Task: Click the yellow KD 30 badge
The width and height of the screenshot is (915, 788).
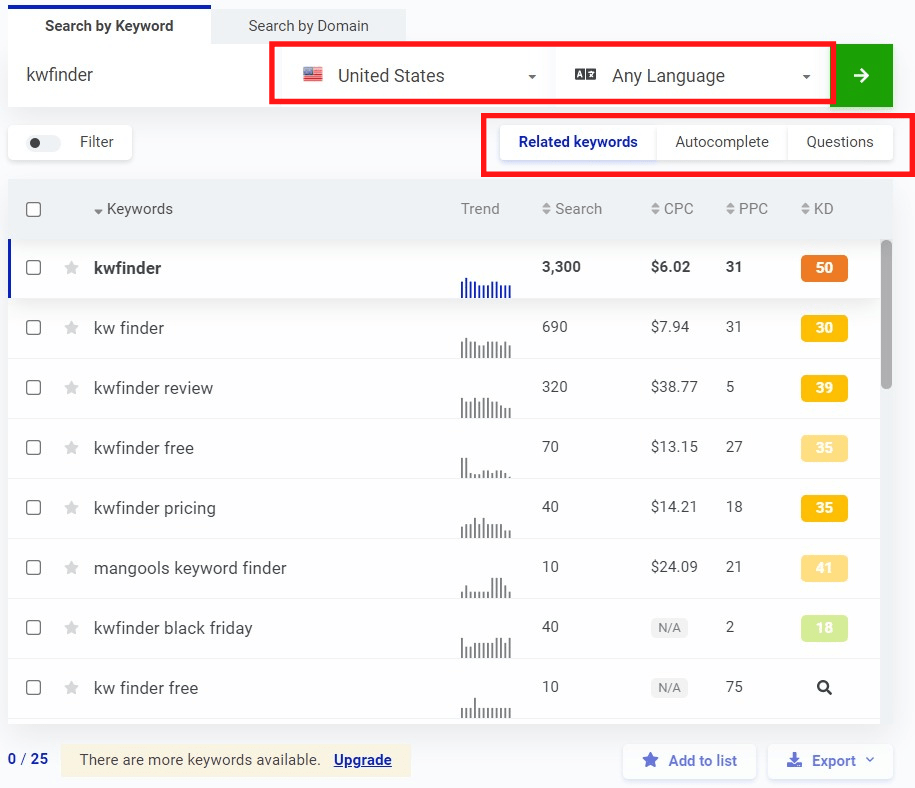Action: click(x=824, y=328)
